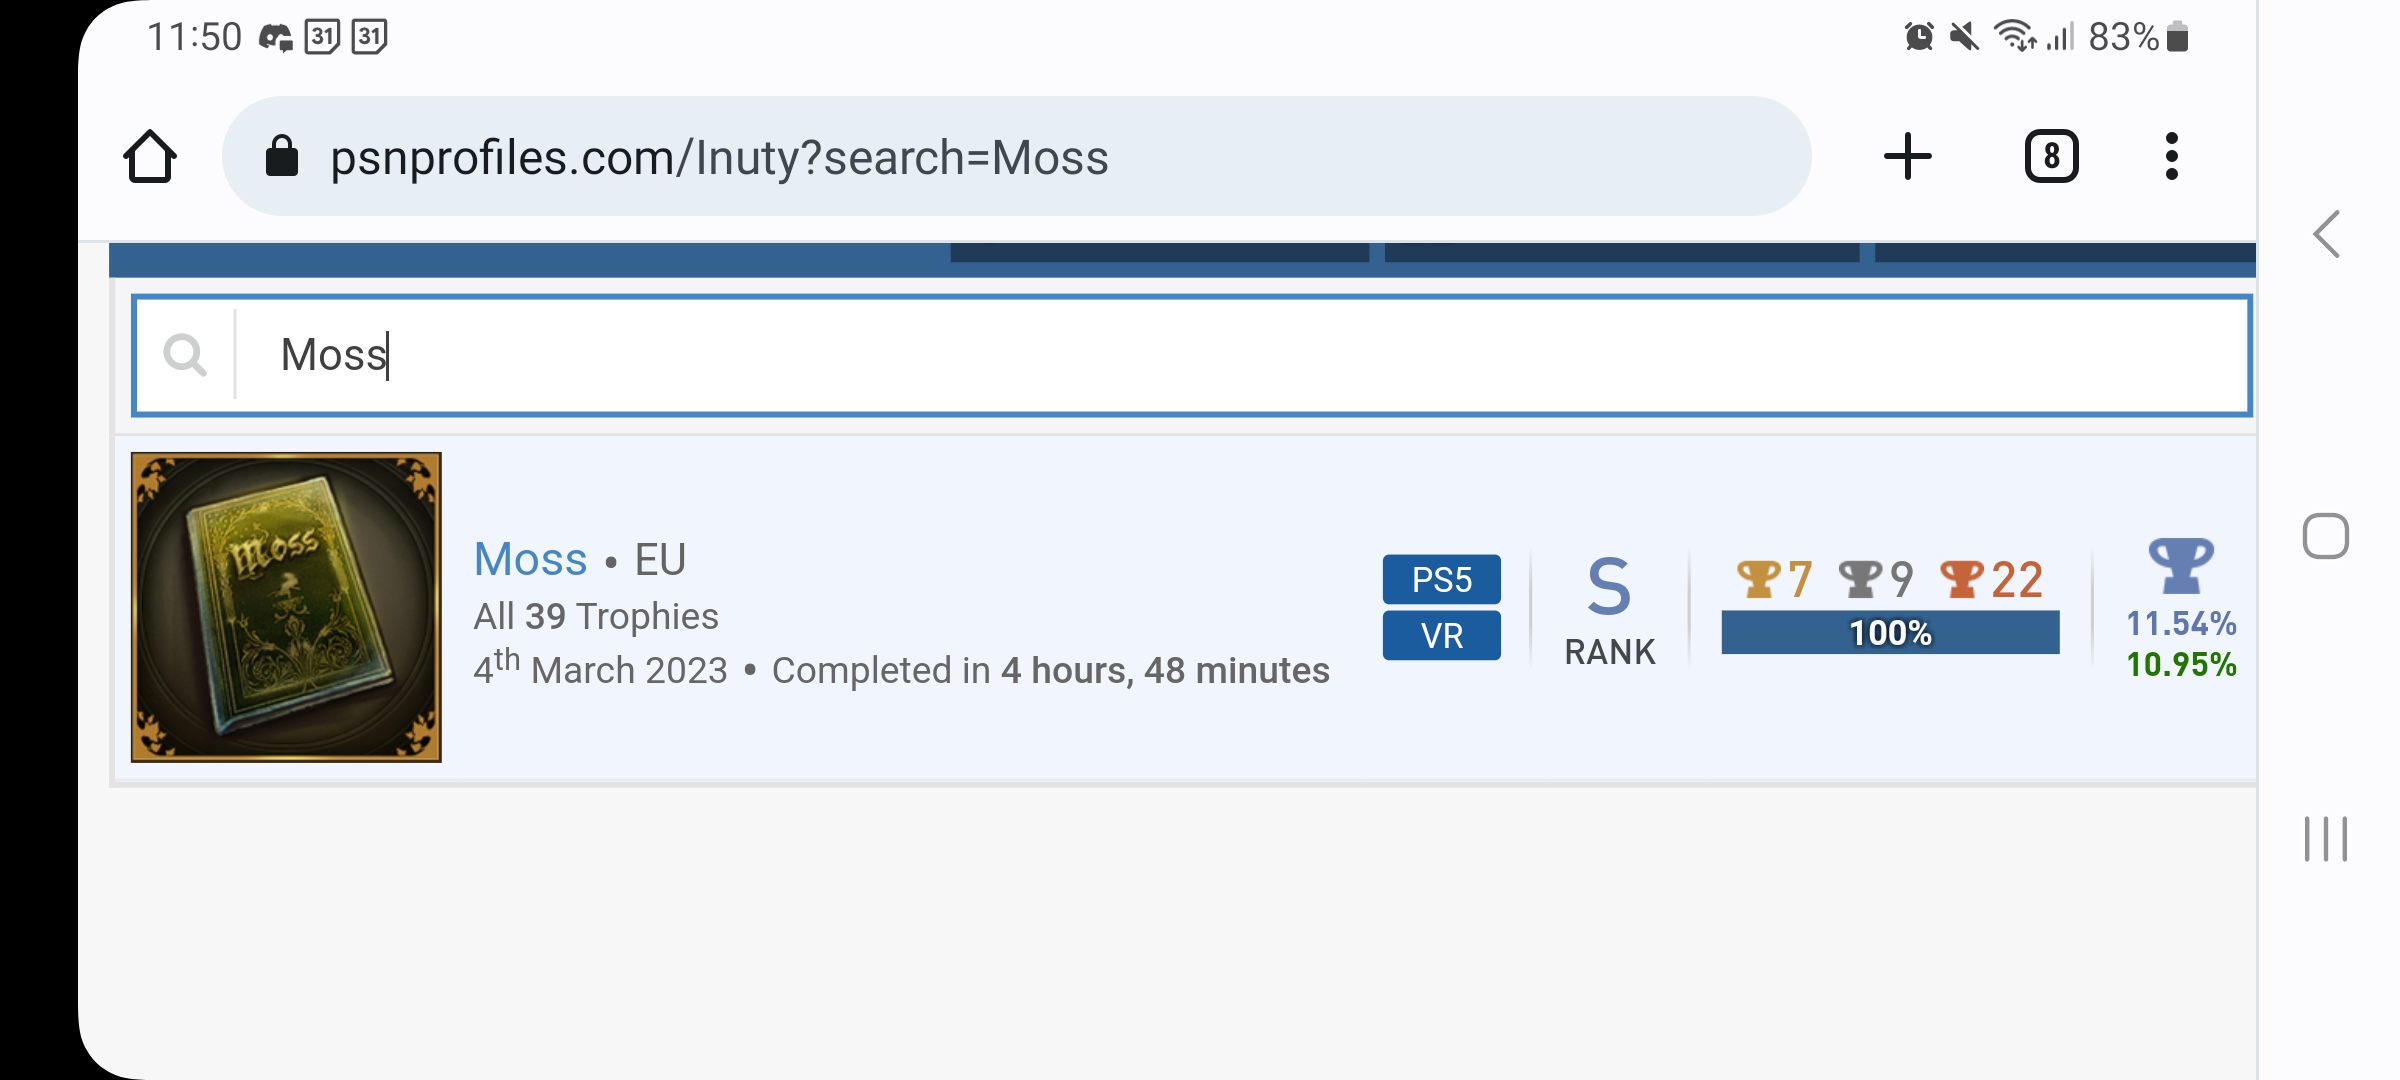Open the tab switcher showing 8 tabs
This screenshot has width=2400, height=1080.
tap(2051, 157)
